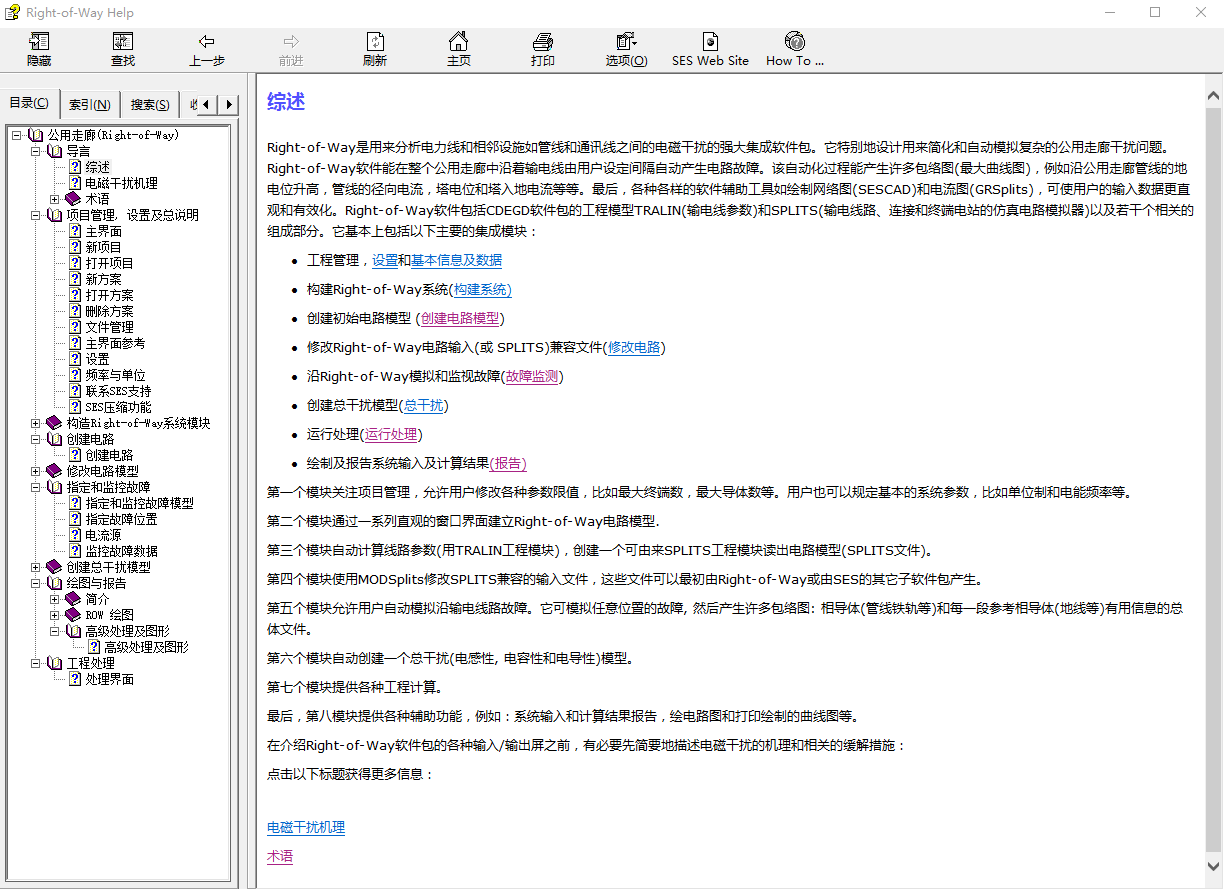Open the 打开方案 tree topic
This screenshot has width=1224, height=889.
coord(109,295)
